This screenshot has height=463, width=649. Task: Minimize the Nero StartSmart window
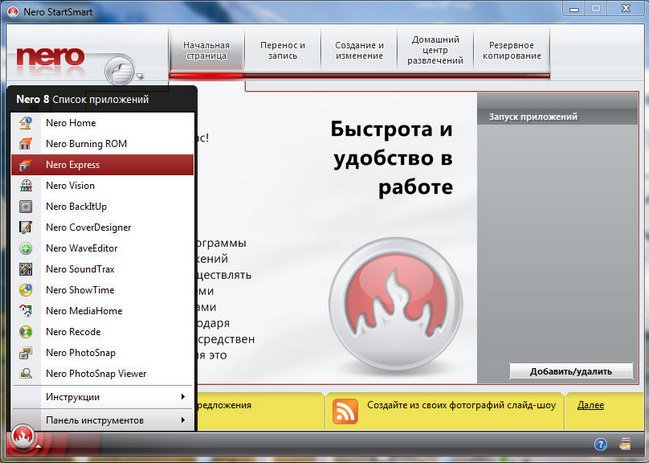(574, 9)
